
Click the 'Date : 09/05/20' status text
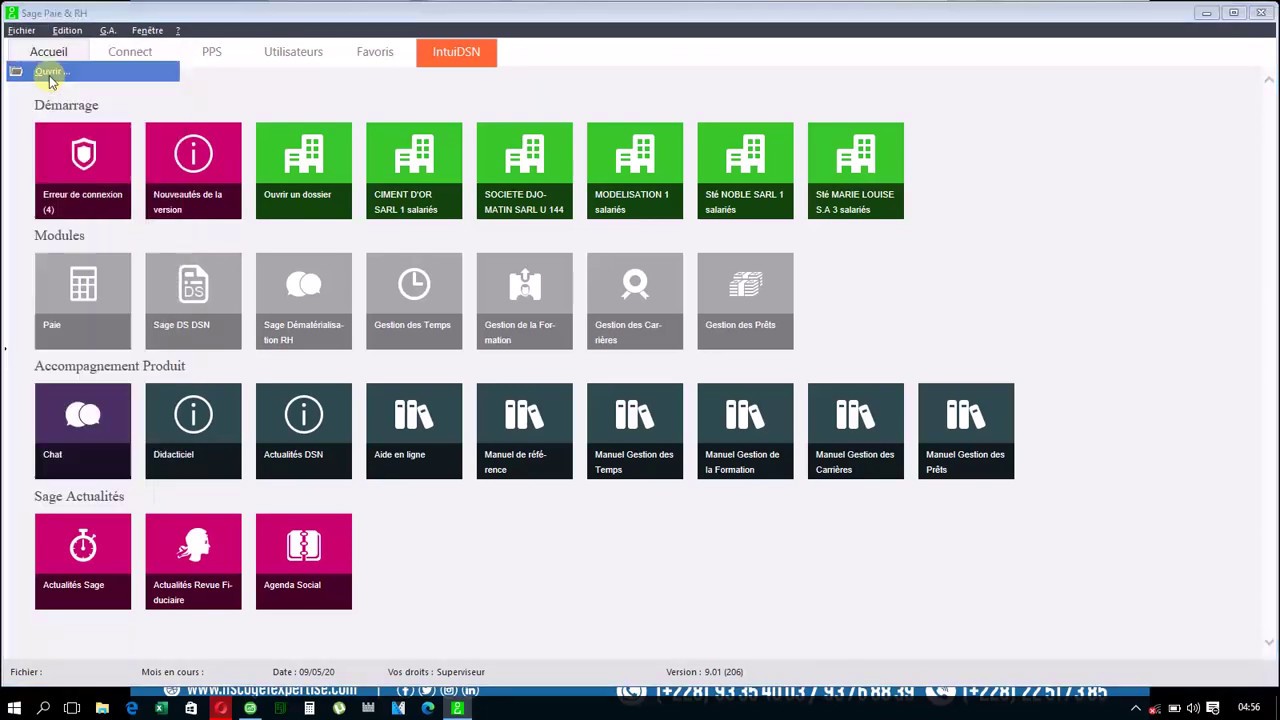[303, 672]
